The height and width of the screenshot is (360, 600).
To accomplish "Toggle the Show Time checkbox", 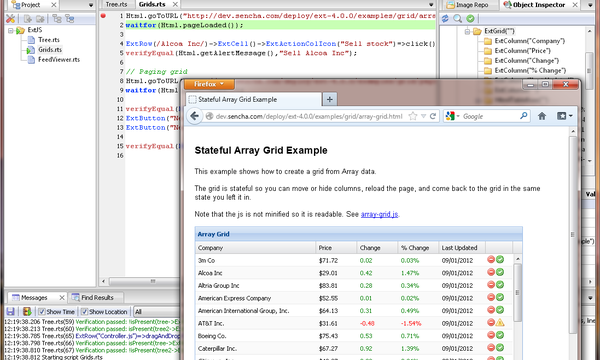I will tap(42, 312).
